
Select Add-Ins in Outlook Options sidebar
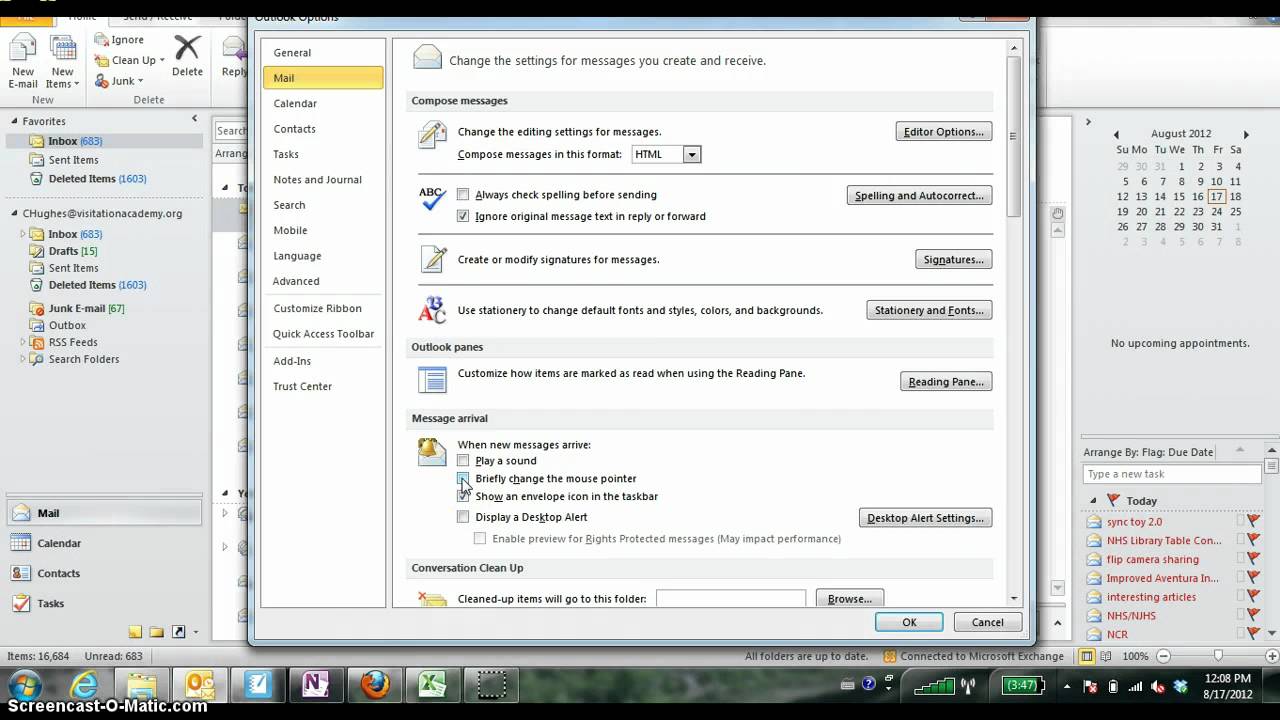click(x=323, y=361)
